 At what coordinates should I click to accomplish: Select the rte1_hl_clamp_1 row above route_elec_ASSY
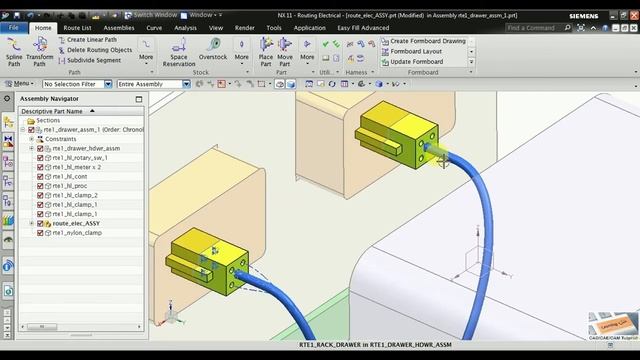click(81, 214)
